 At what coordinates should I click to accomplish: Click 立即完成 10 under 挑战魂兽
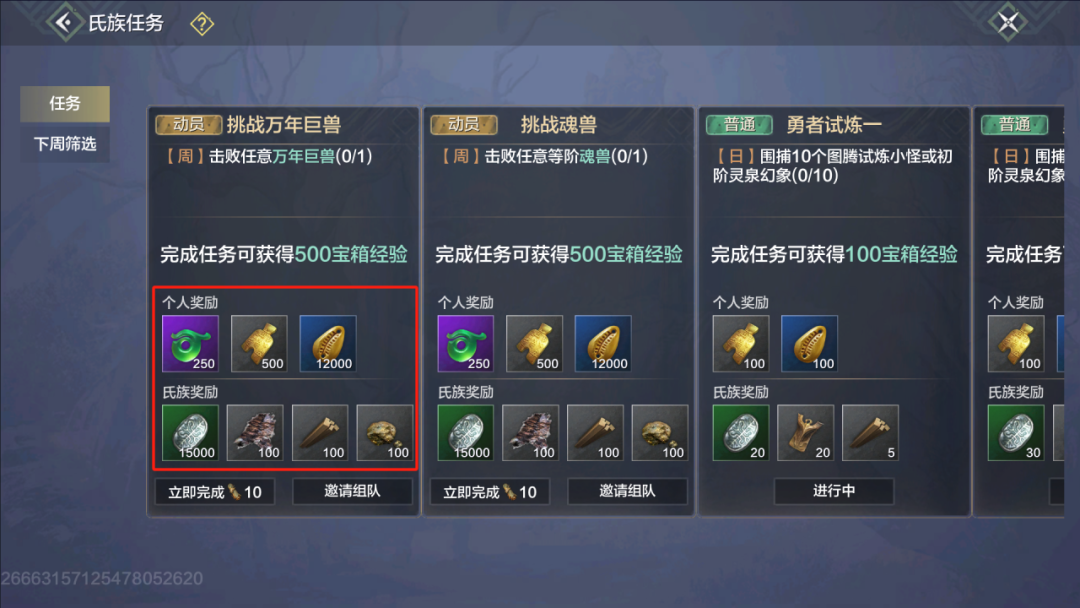pyautogui.click(x=490, y=492)
